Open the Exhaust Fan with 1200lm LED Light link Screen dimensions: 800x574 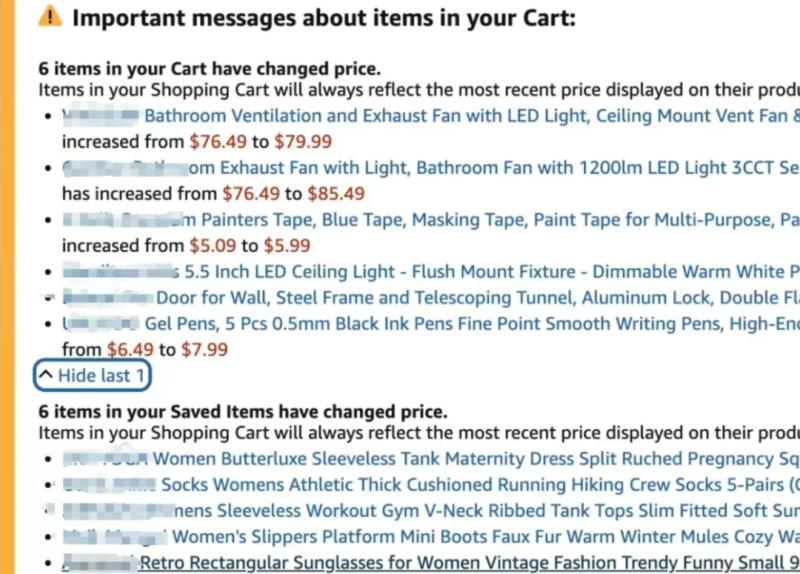pyautogui.click(x=480, y=168)
